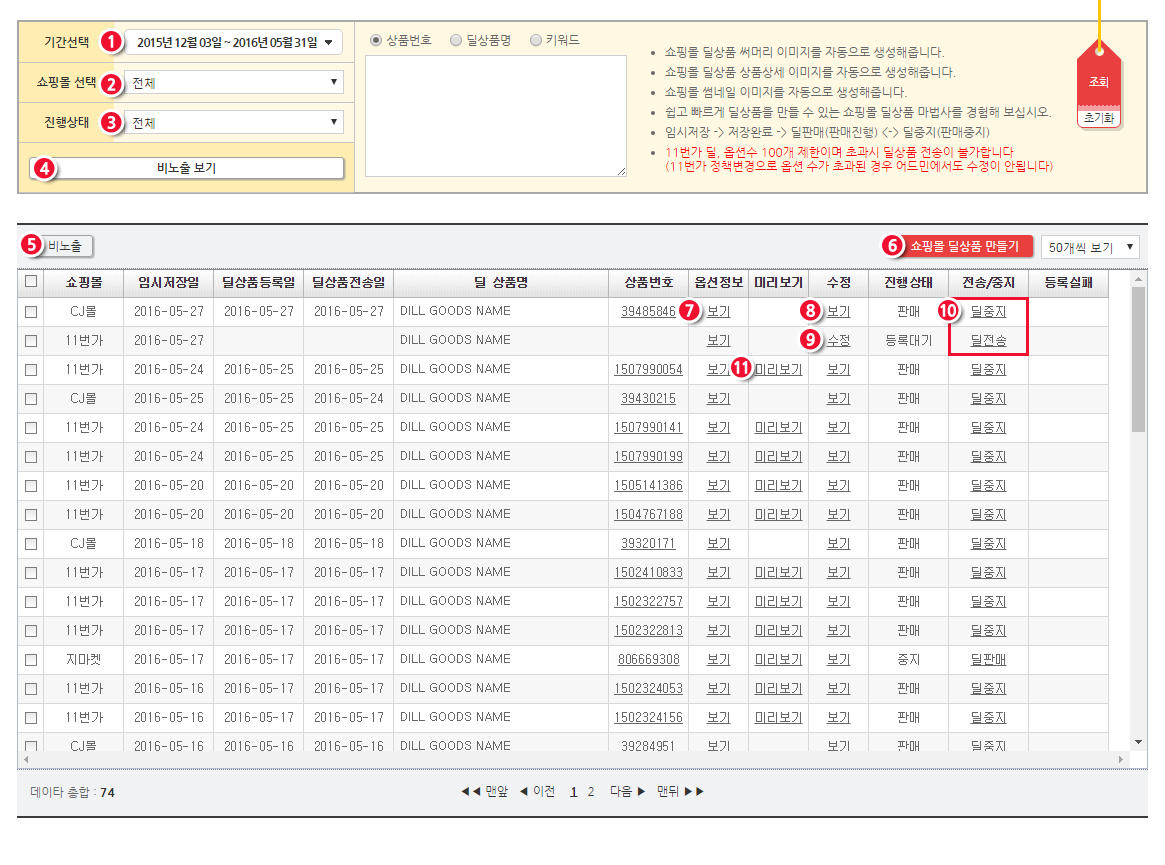The width and height of the screenshot is (1165, 865).
Task: Tick the checkbox for product 1505141386
Action: [x=30, y=486]
